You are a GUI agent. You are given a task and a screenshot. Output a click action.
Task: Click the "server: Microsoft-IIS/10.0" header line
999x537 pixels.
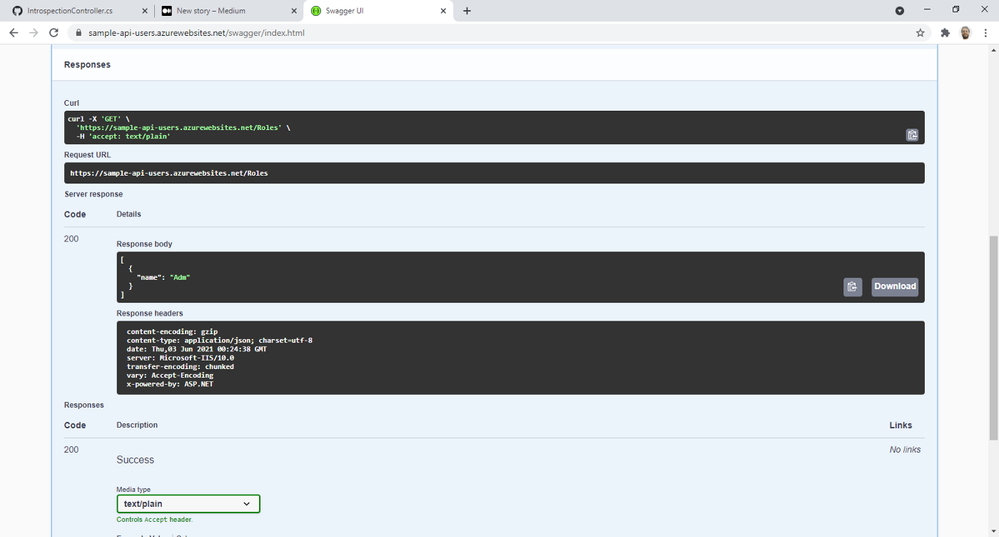[x=180, y=358]
